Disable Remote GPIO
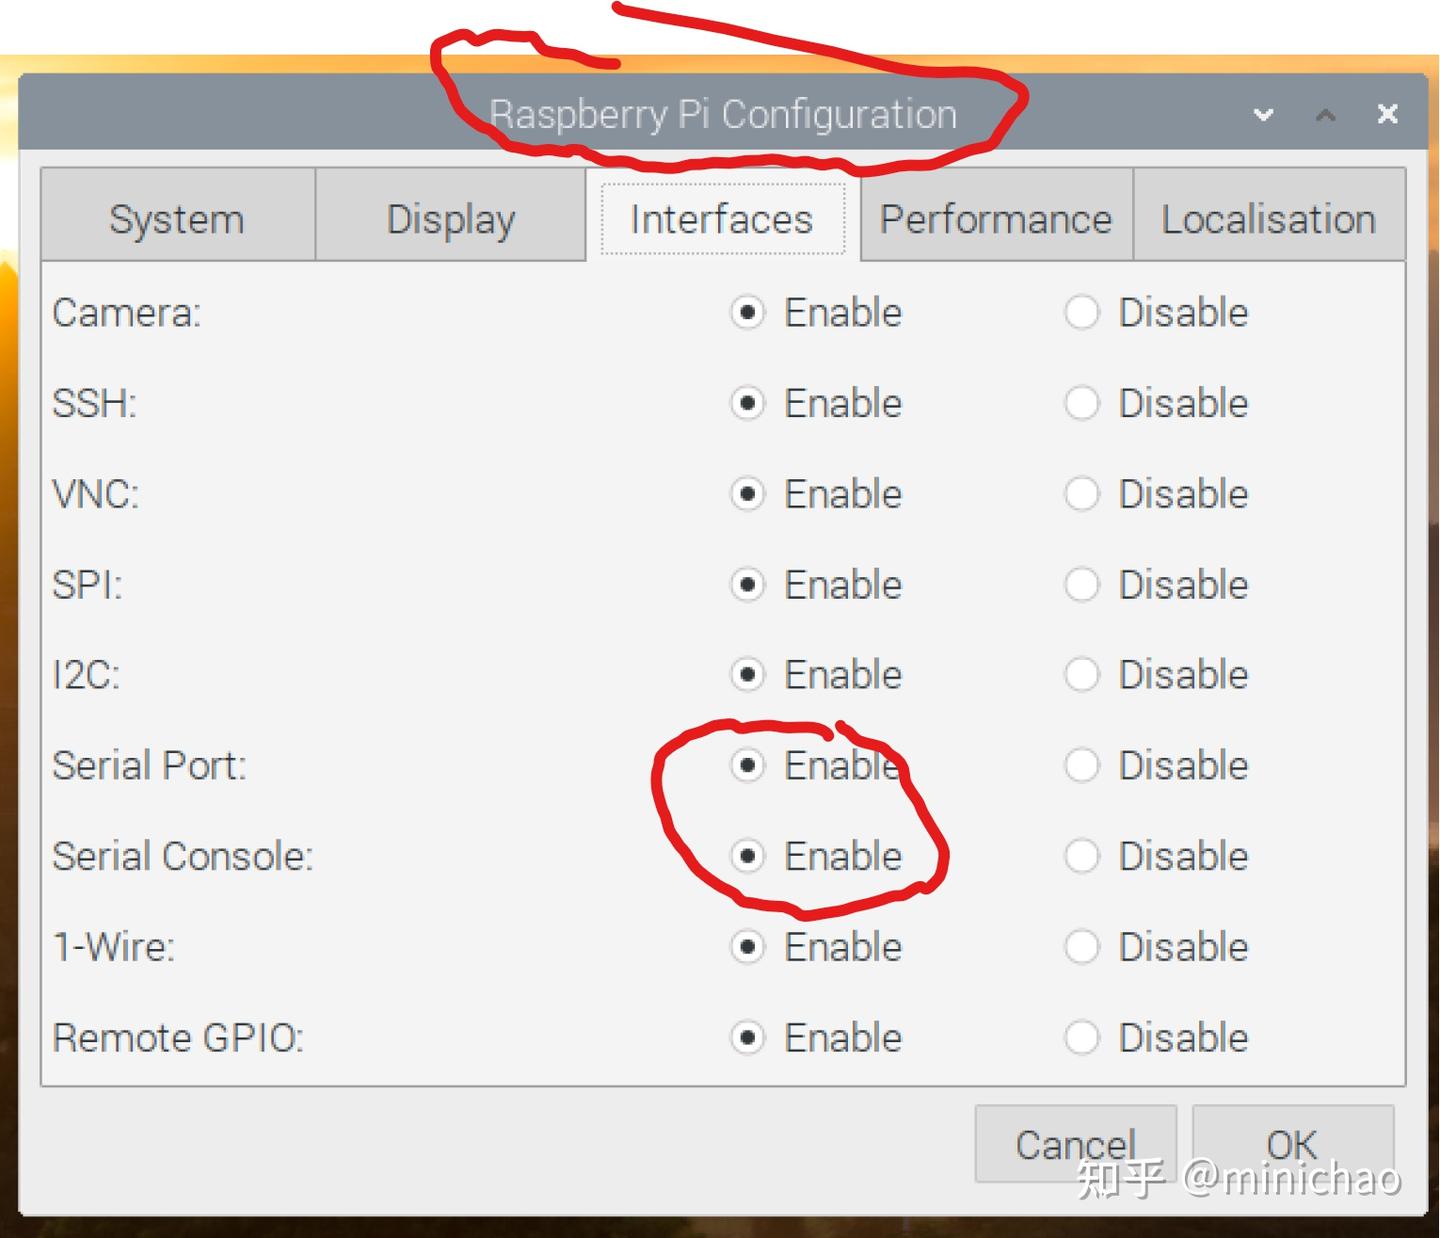This screenshot has height=1238, width=1440. [1082, 1037]
